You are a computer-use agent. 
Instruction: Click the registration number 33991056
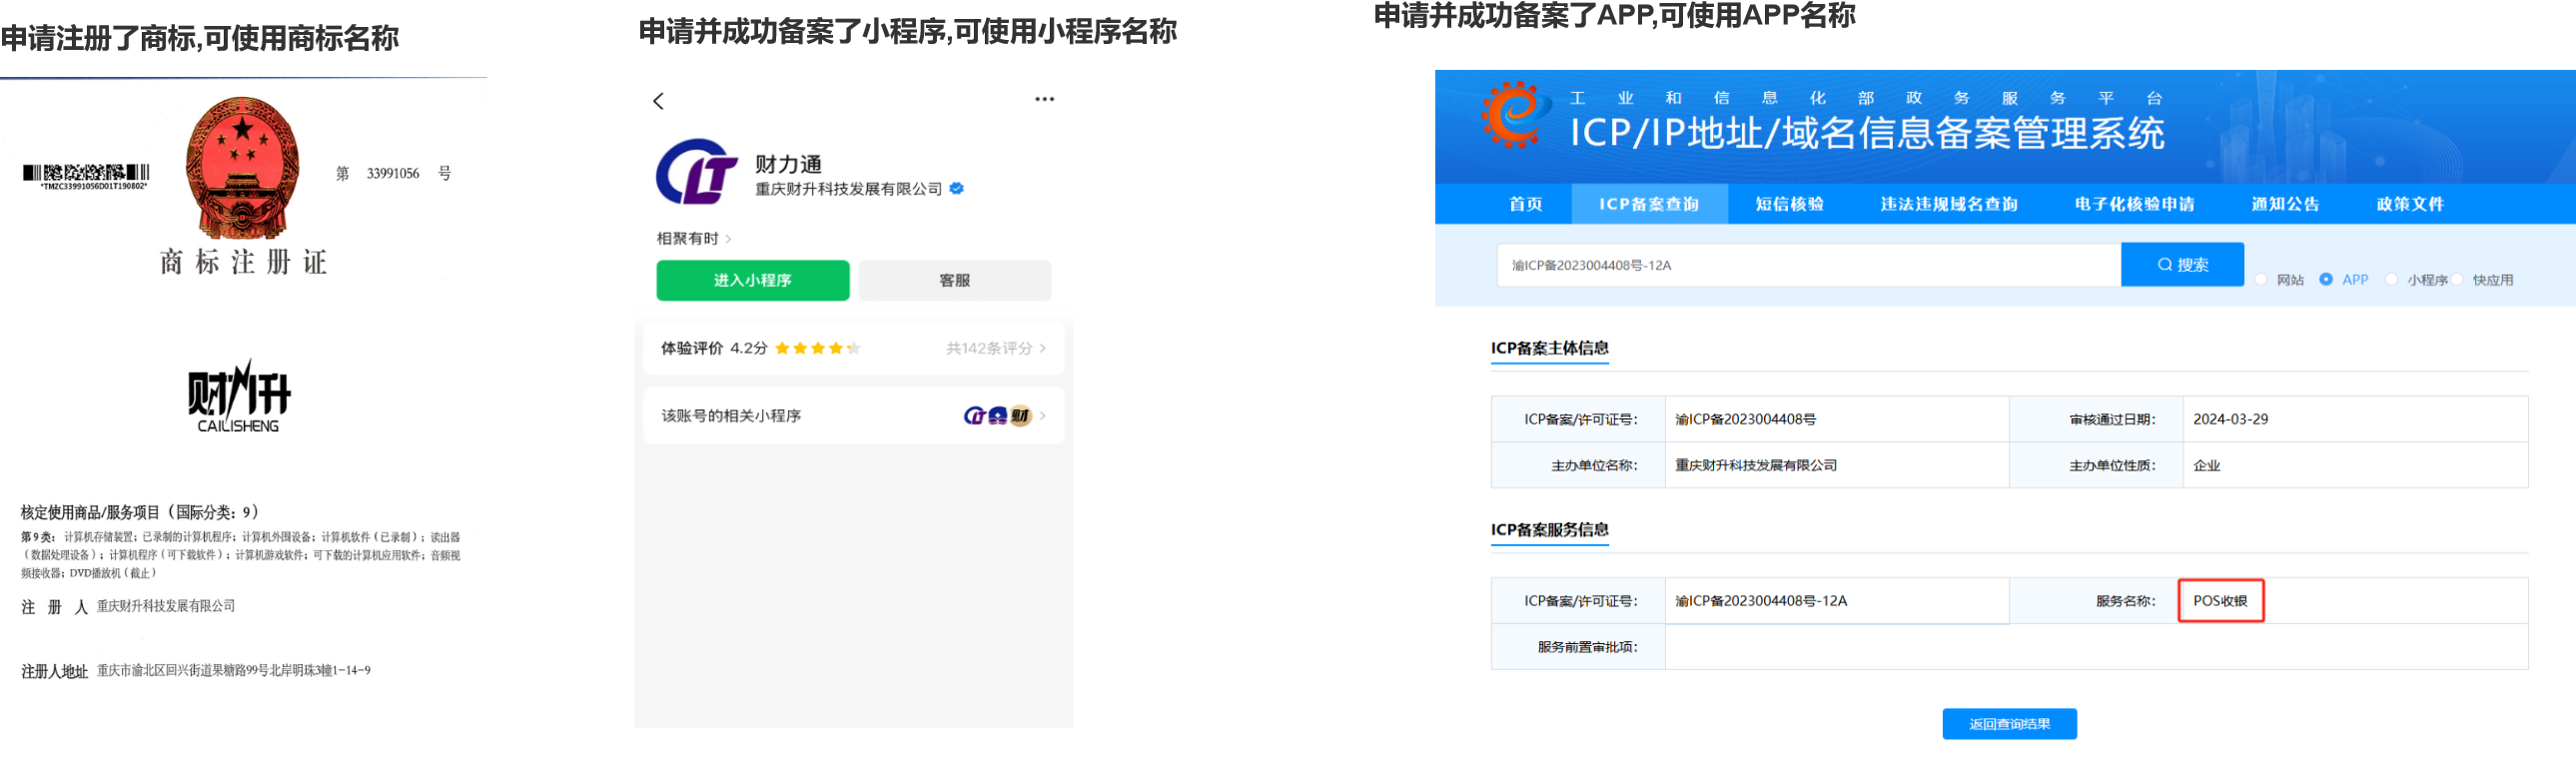point(392,174)
